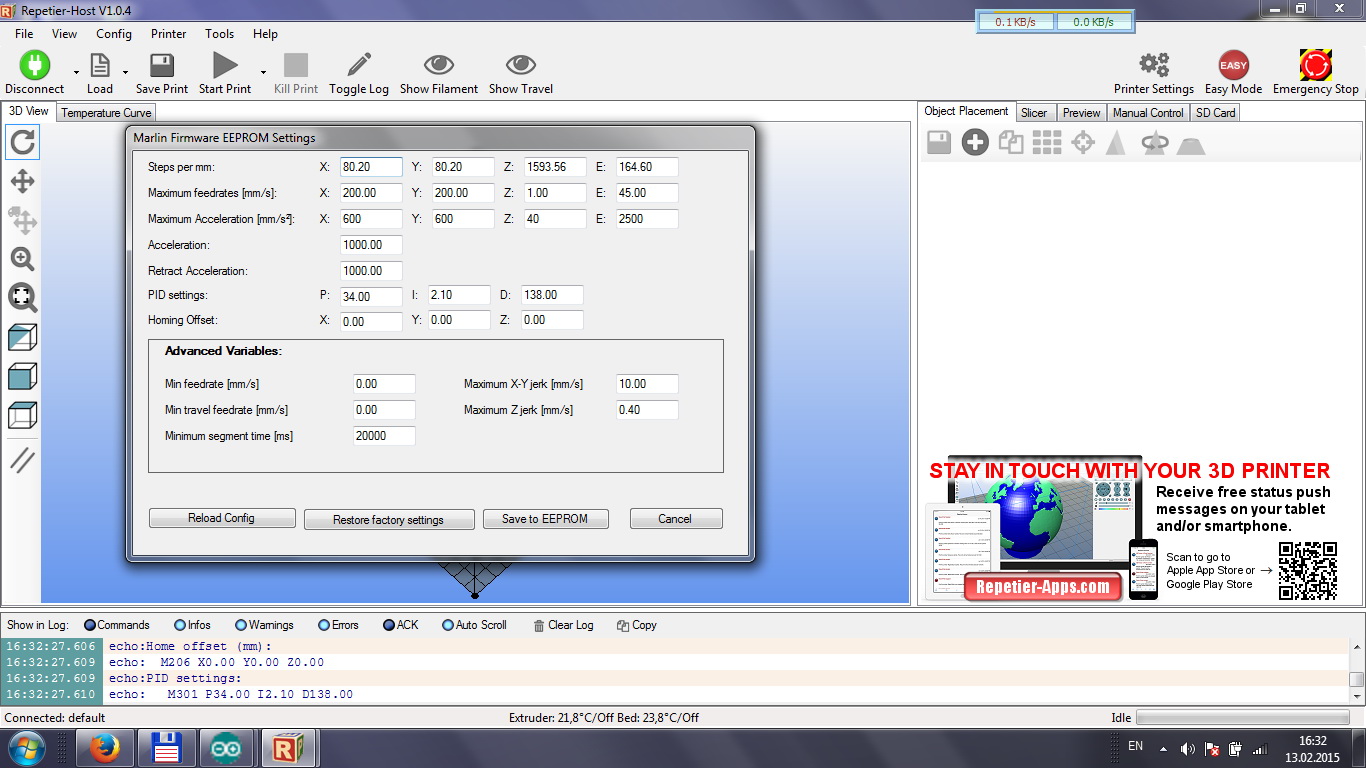Toggle the Warnings log filter
The image size is (1366, 768).
click(x=264, y=625)
